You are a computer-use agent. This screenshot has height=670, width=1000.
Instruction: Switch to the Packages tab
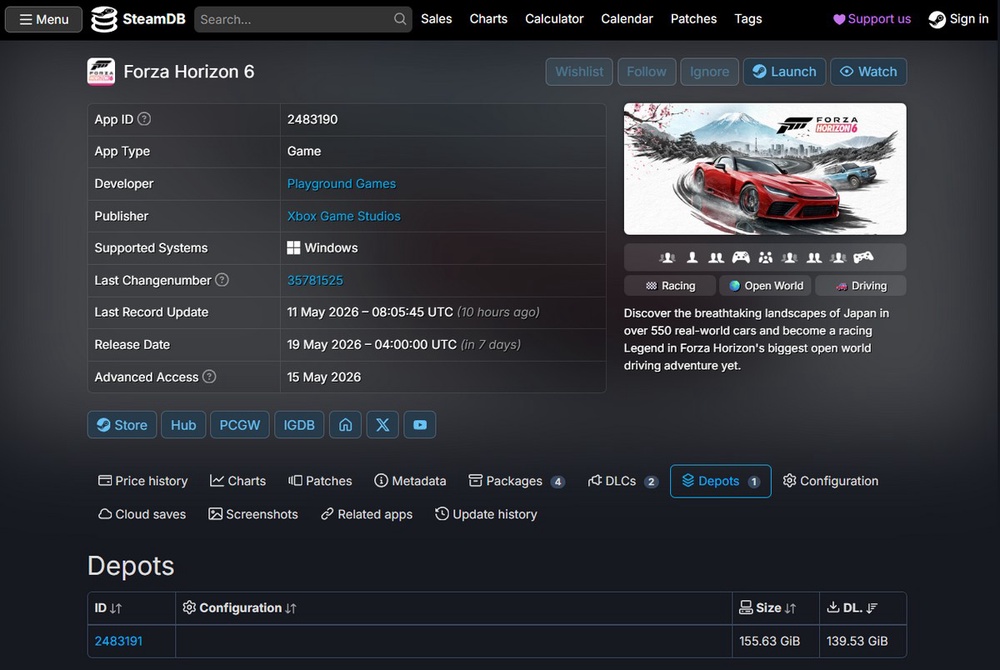click(517, 481)
